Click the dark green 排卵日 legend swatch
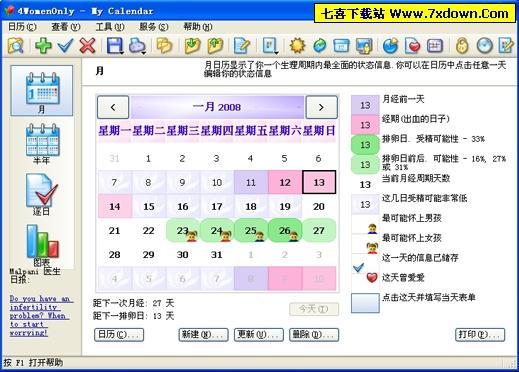Screen dimensions: 519x372 coord(365,145)
